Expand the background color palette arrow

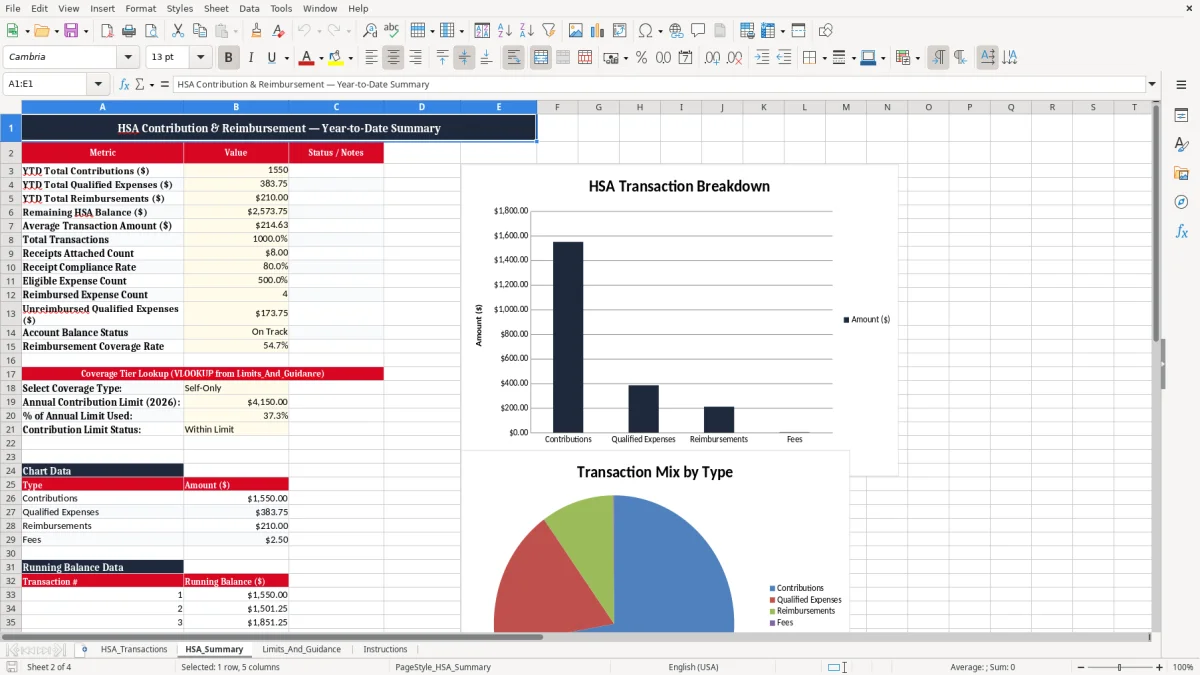pyautogui.click(x=350, y=58)
